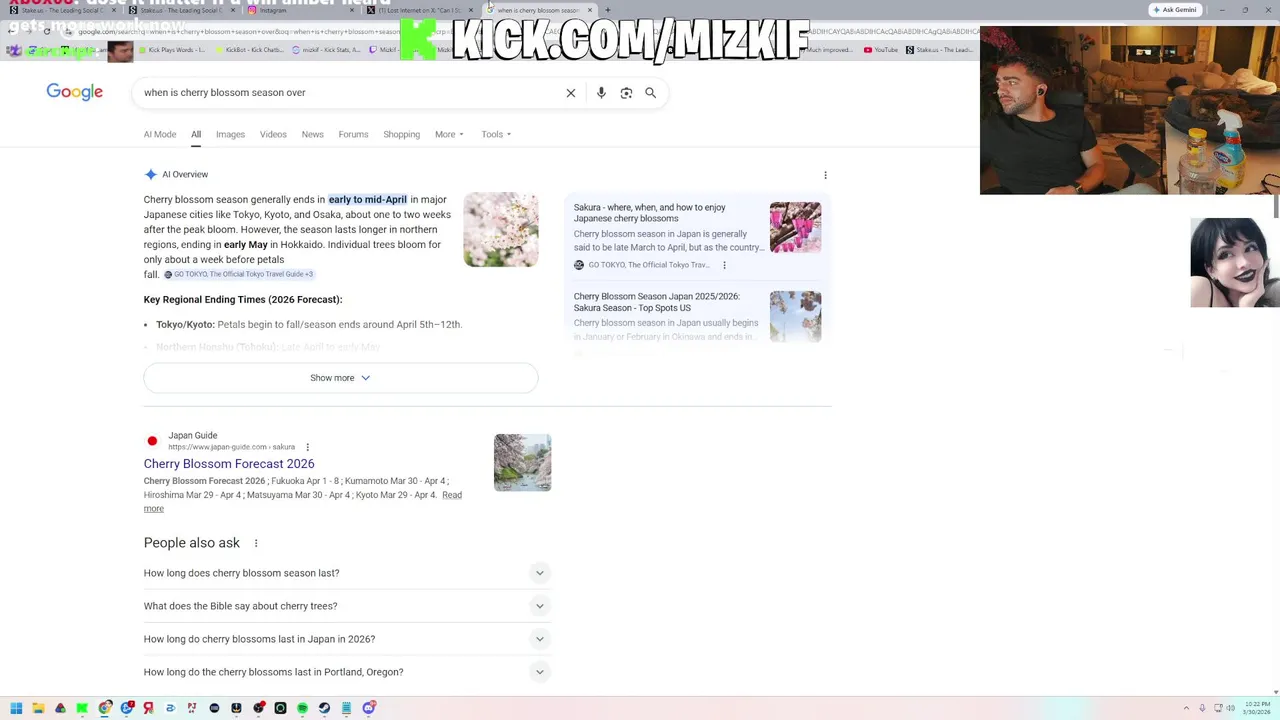Expand 'What does the Bible say about cherry trees?'

pyautogui.click(x=347, y=606)
